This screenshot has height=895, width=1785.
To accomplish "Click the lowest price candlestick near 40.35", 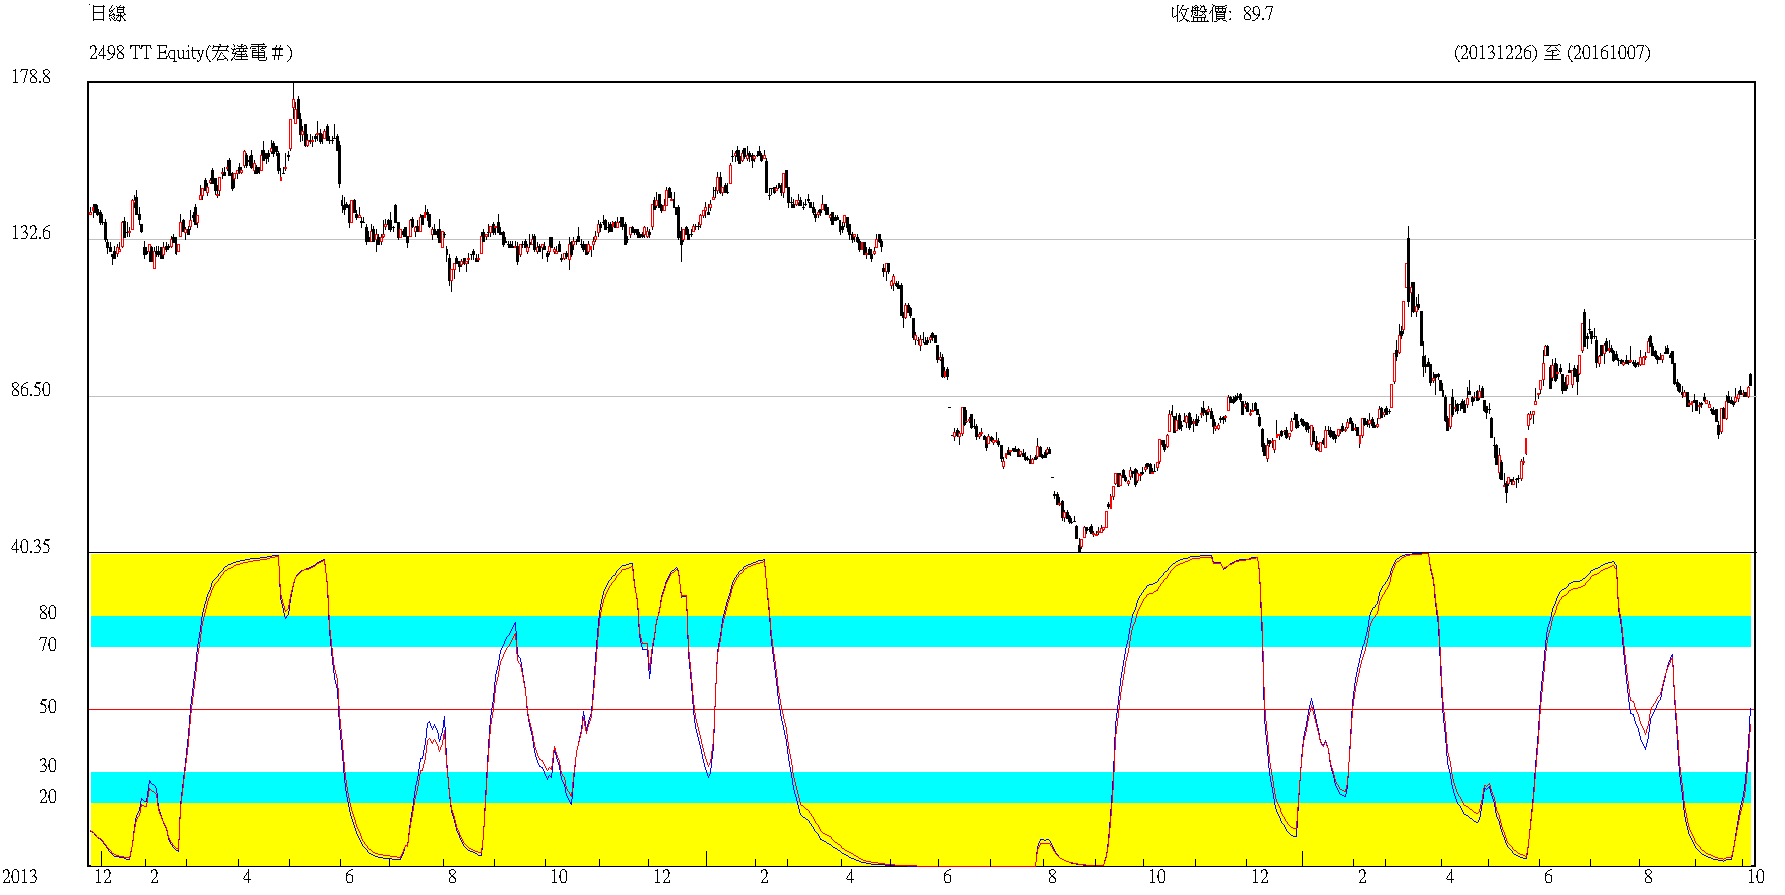I will point(1080,544).
